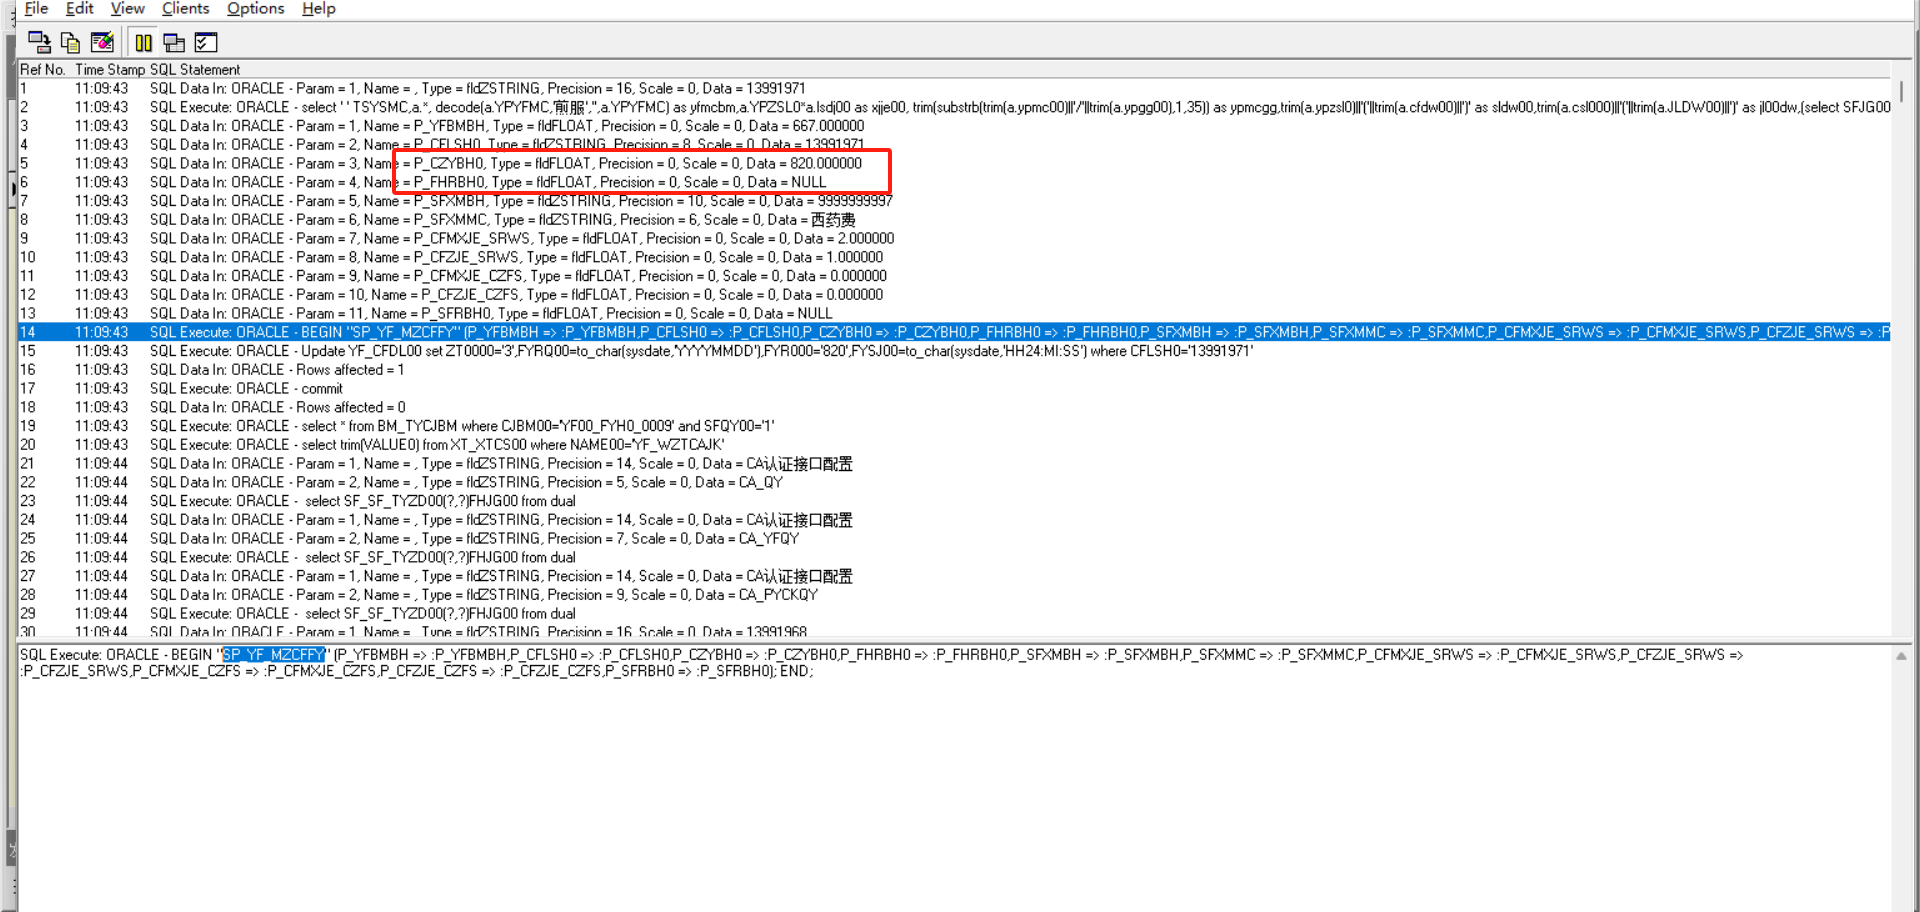1920x912 pixels.
Task: Open the View menu
Action: [127, 9]
